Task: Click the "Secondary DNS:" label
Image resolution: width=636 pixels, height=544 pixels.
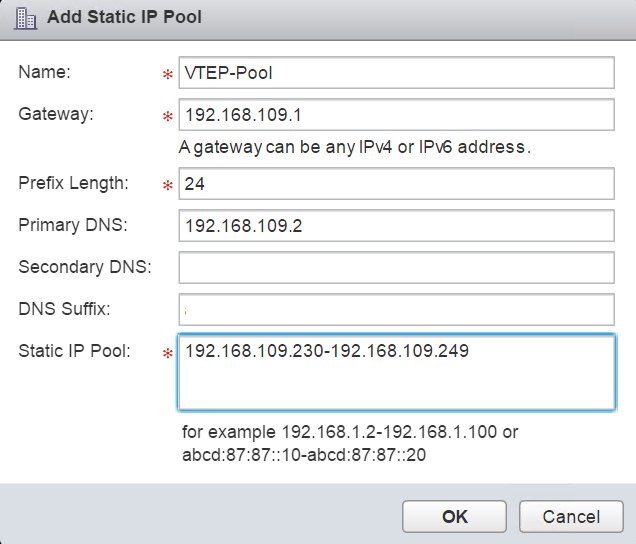Action: [84, 267]
